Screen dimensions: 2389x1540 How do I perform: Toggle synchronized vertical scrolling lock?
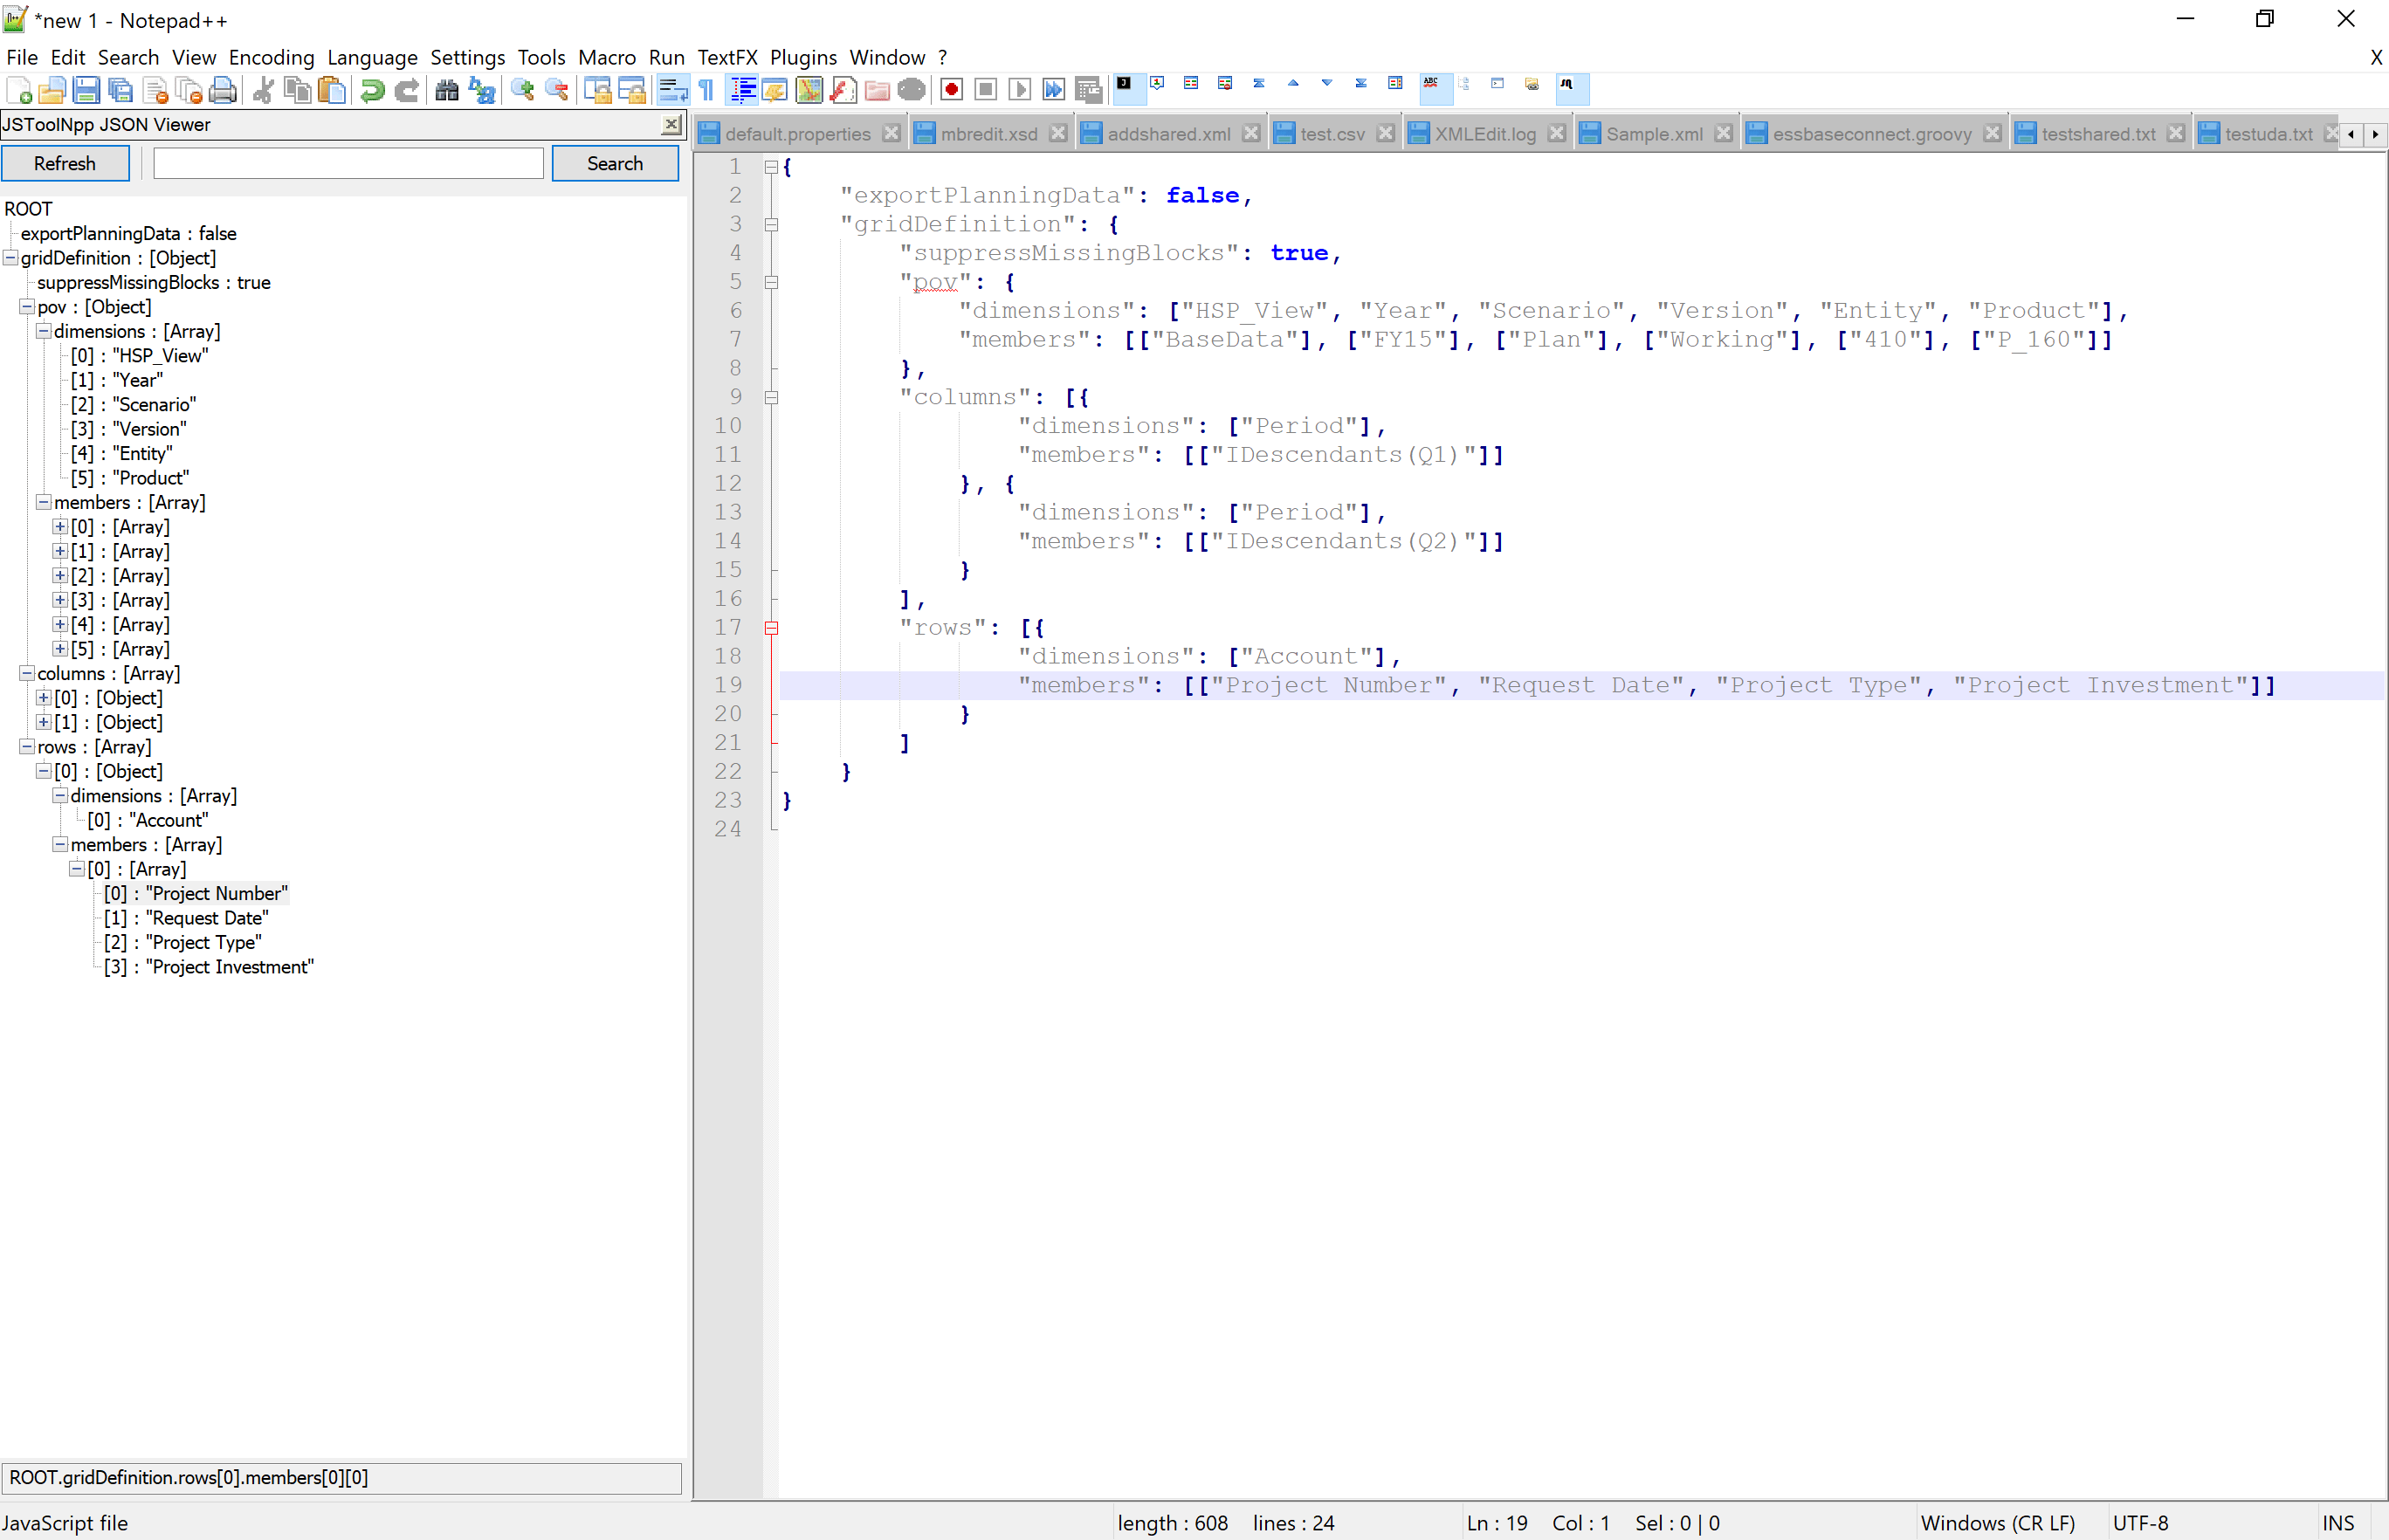(x=599, y=89)
